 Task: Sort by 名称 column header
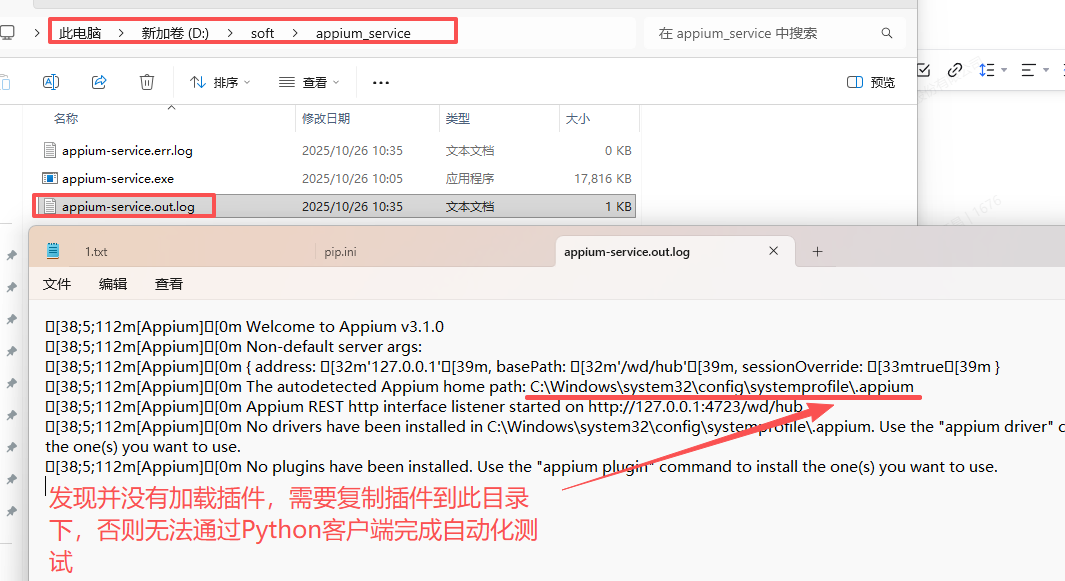click(66, 118)
